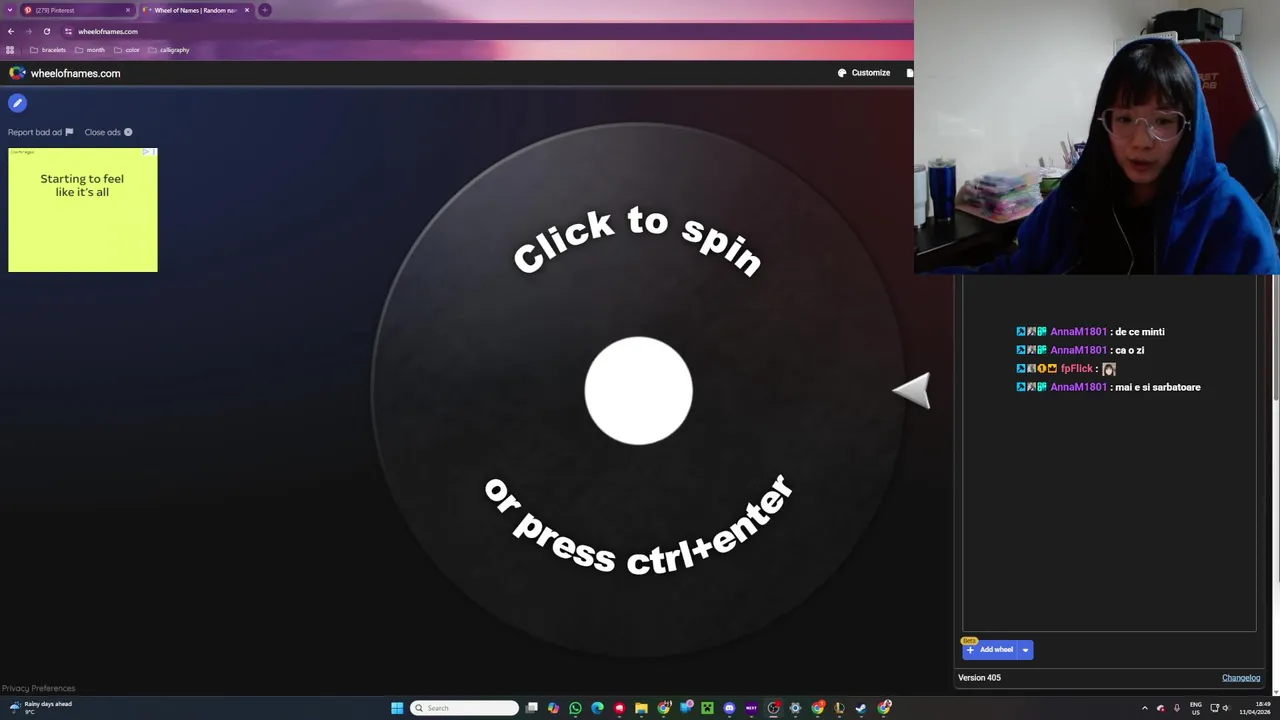Click the fpFlick username in chat

coord(1077,369)
